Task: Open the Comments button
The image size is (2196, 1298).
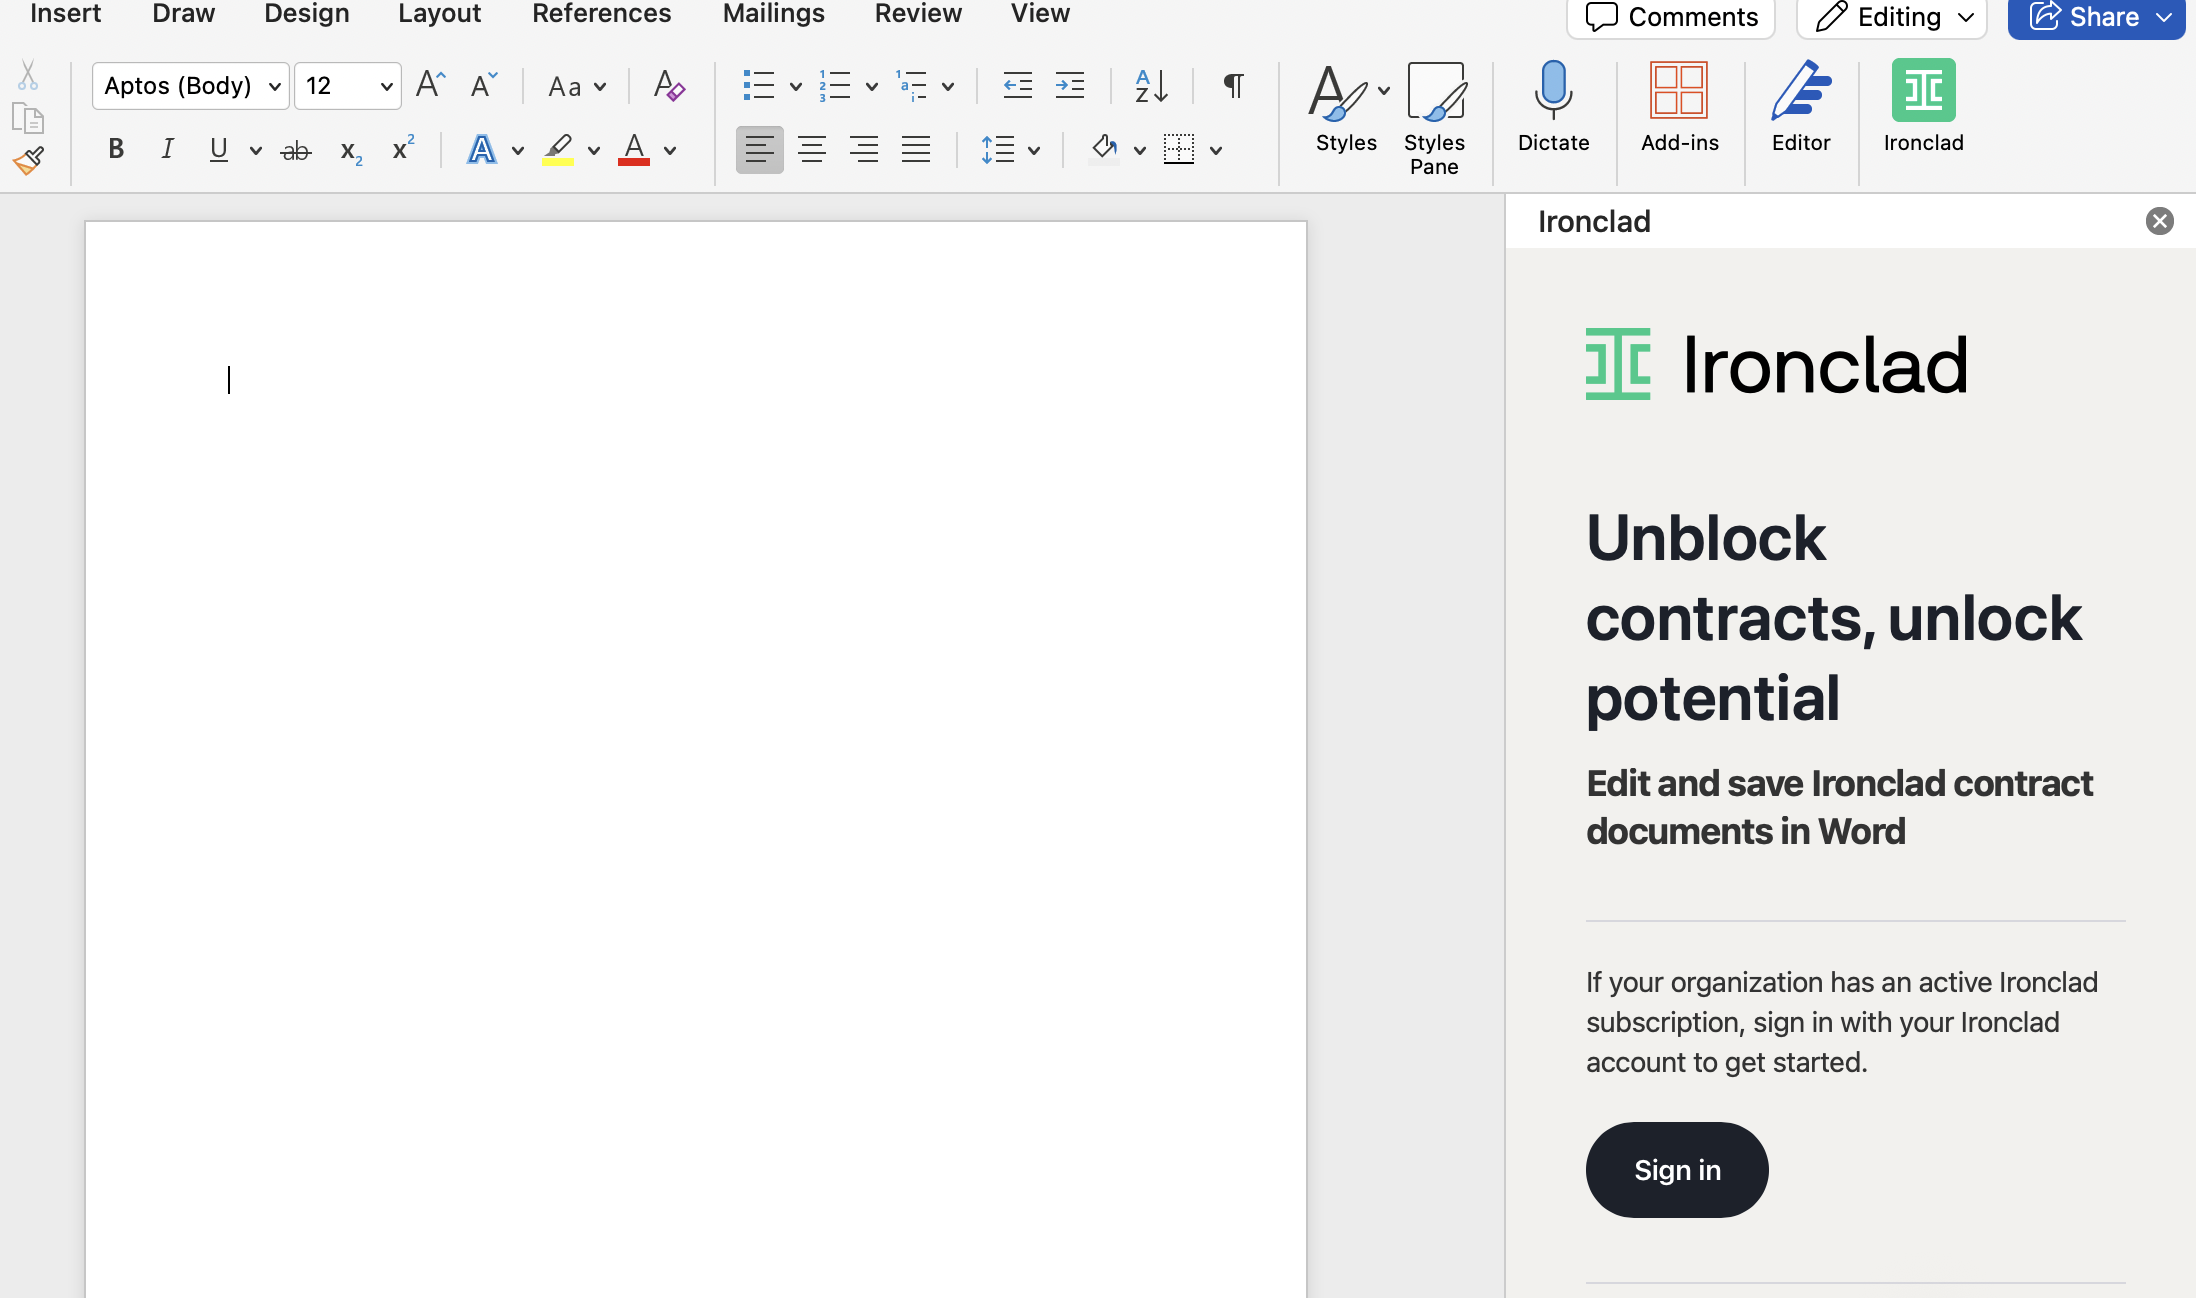Action: [1671, 17]
